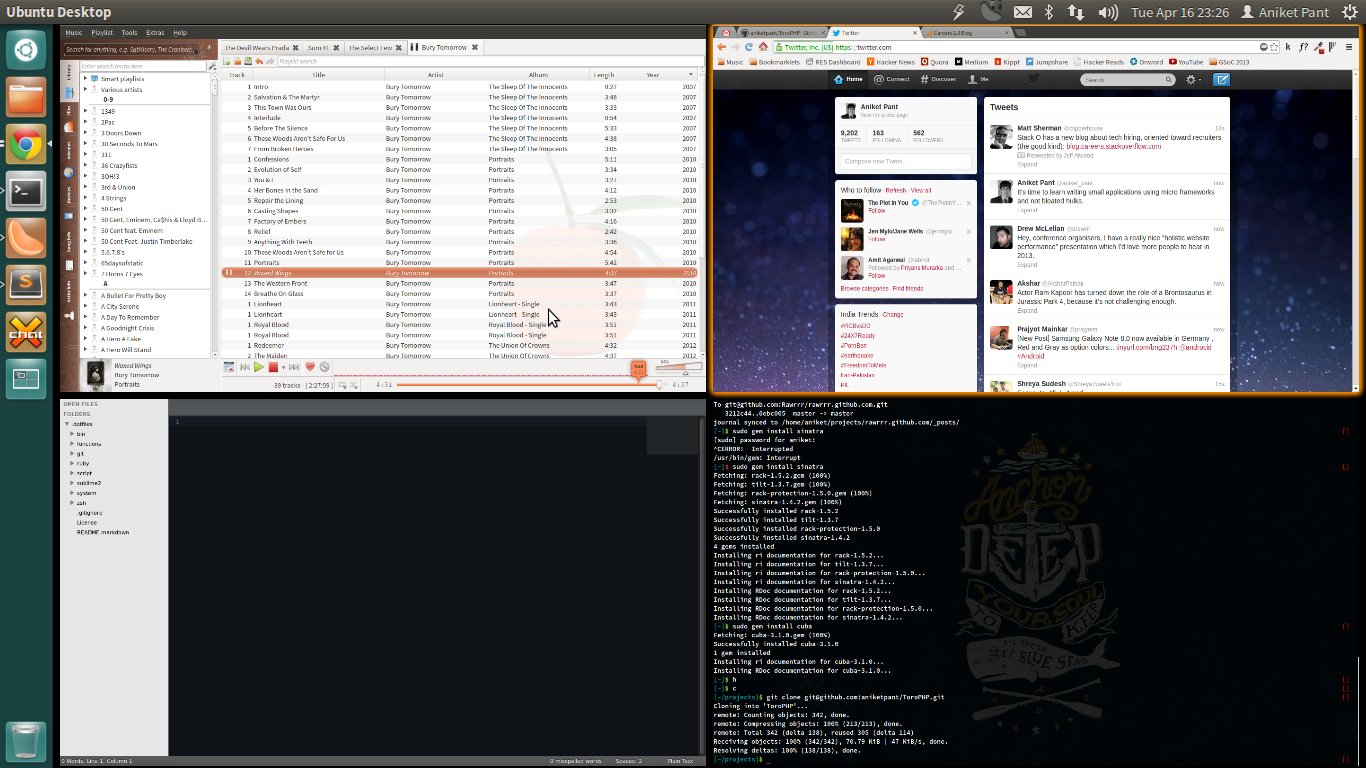Open the YouTube bookmark
This screenshot has height=768, width=1366.
[1186, 62]
